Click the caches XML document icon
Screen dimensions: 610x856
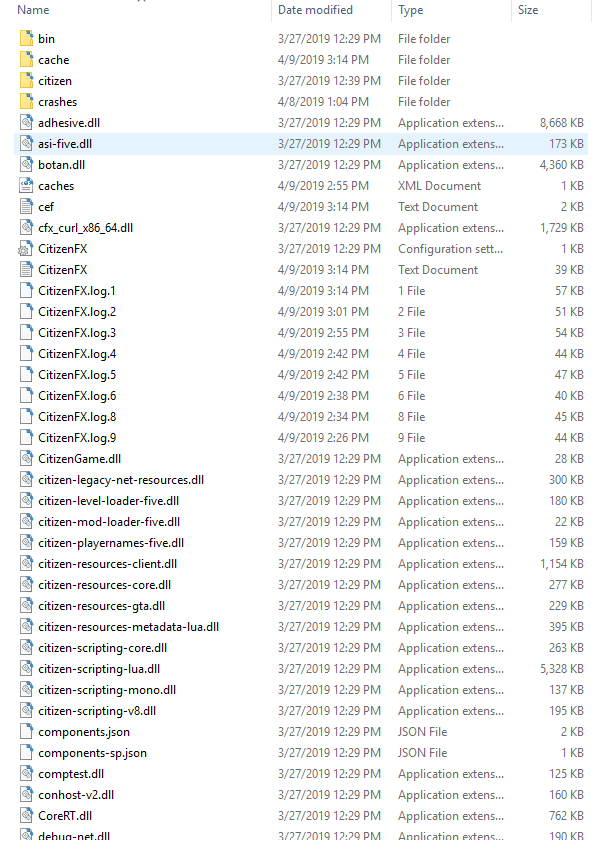pyautogui.click(x=26, y=186)
